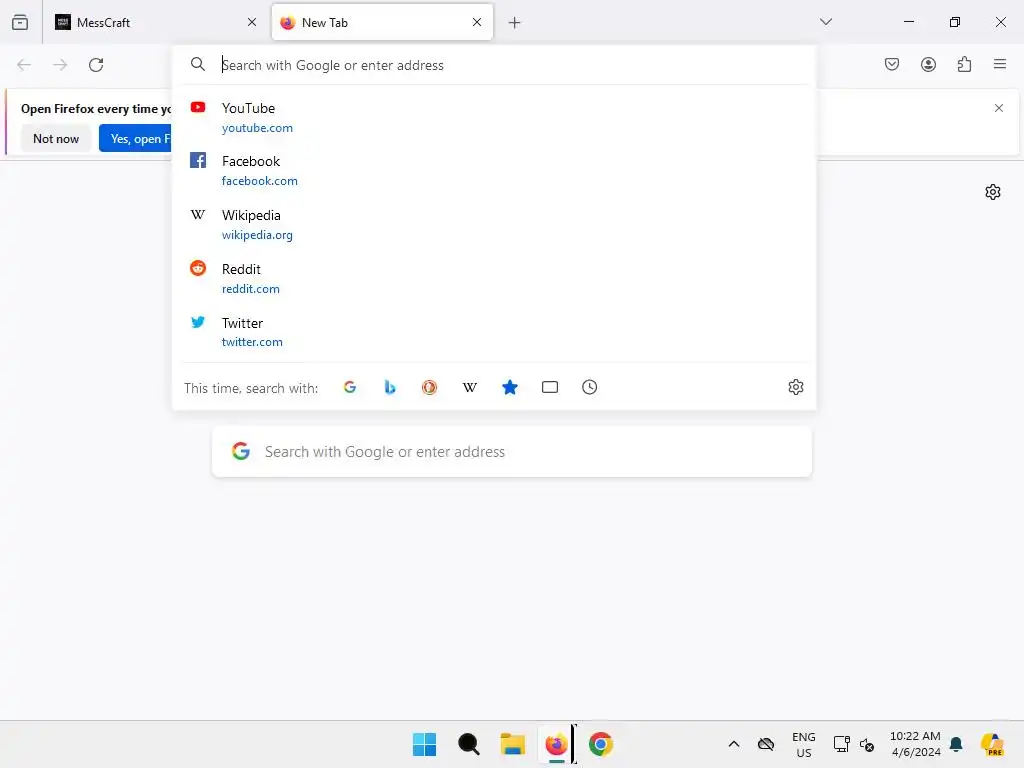Image resolution: width=1024 pixels, height=768 pixels.
Task: Open the Firefox View icon
Action: tap(20, 22)
